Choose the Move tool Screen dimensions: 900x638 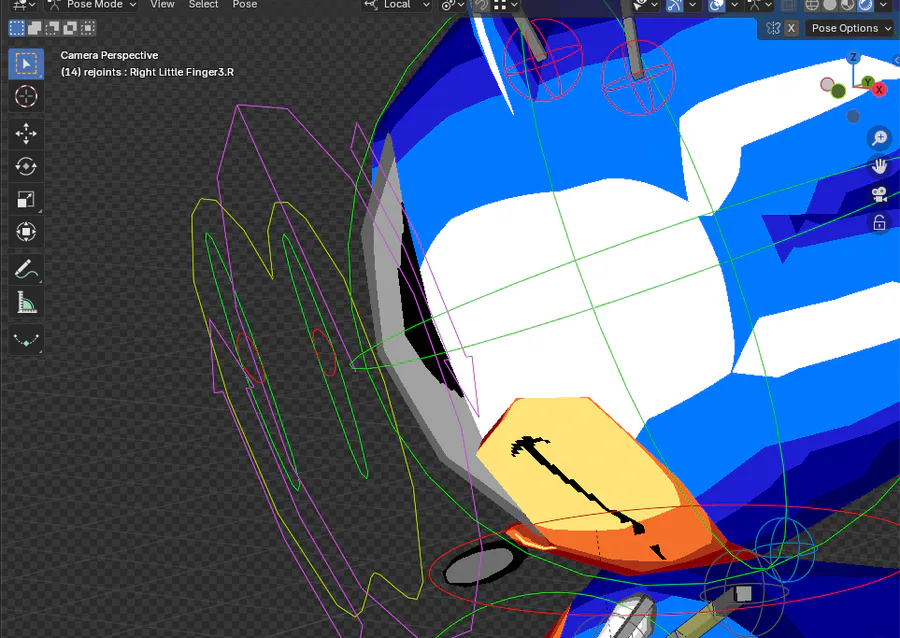click(x=26, y=133)
